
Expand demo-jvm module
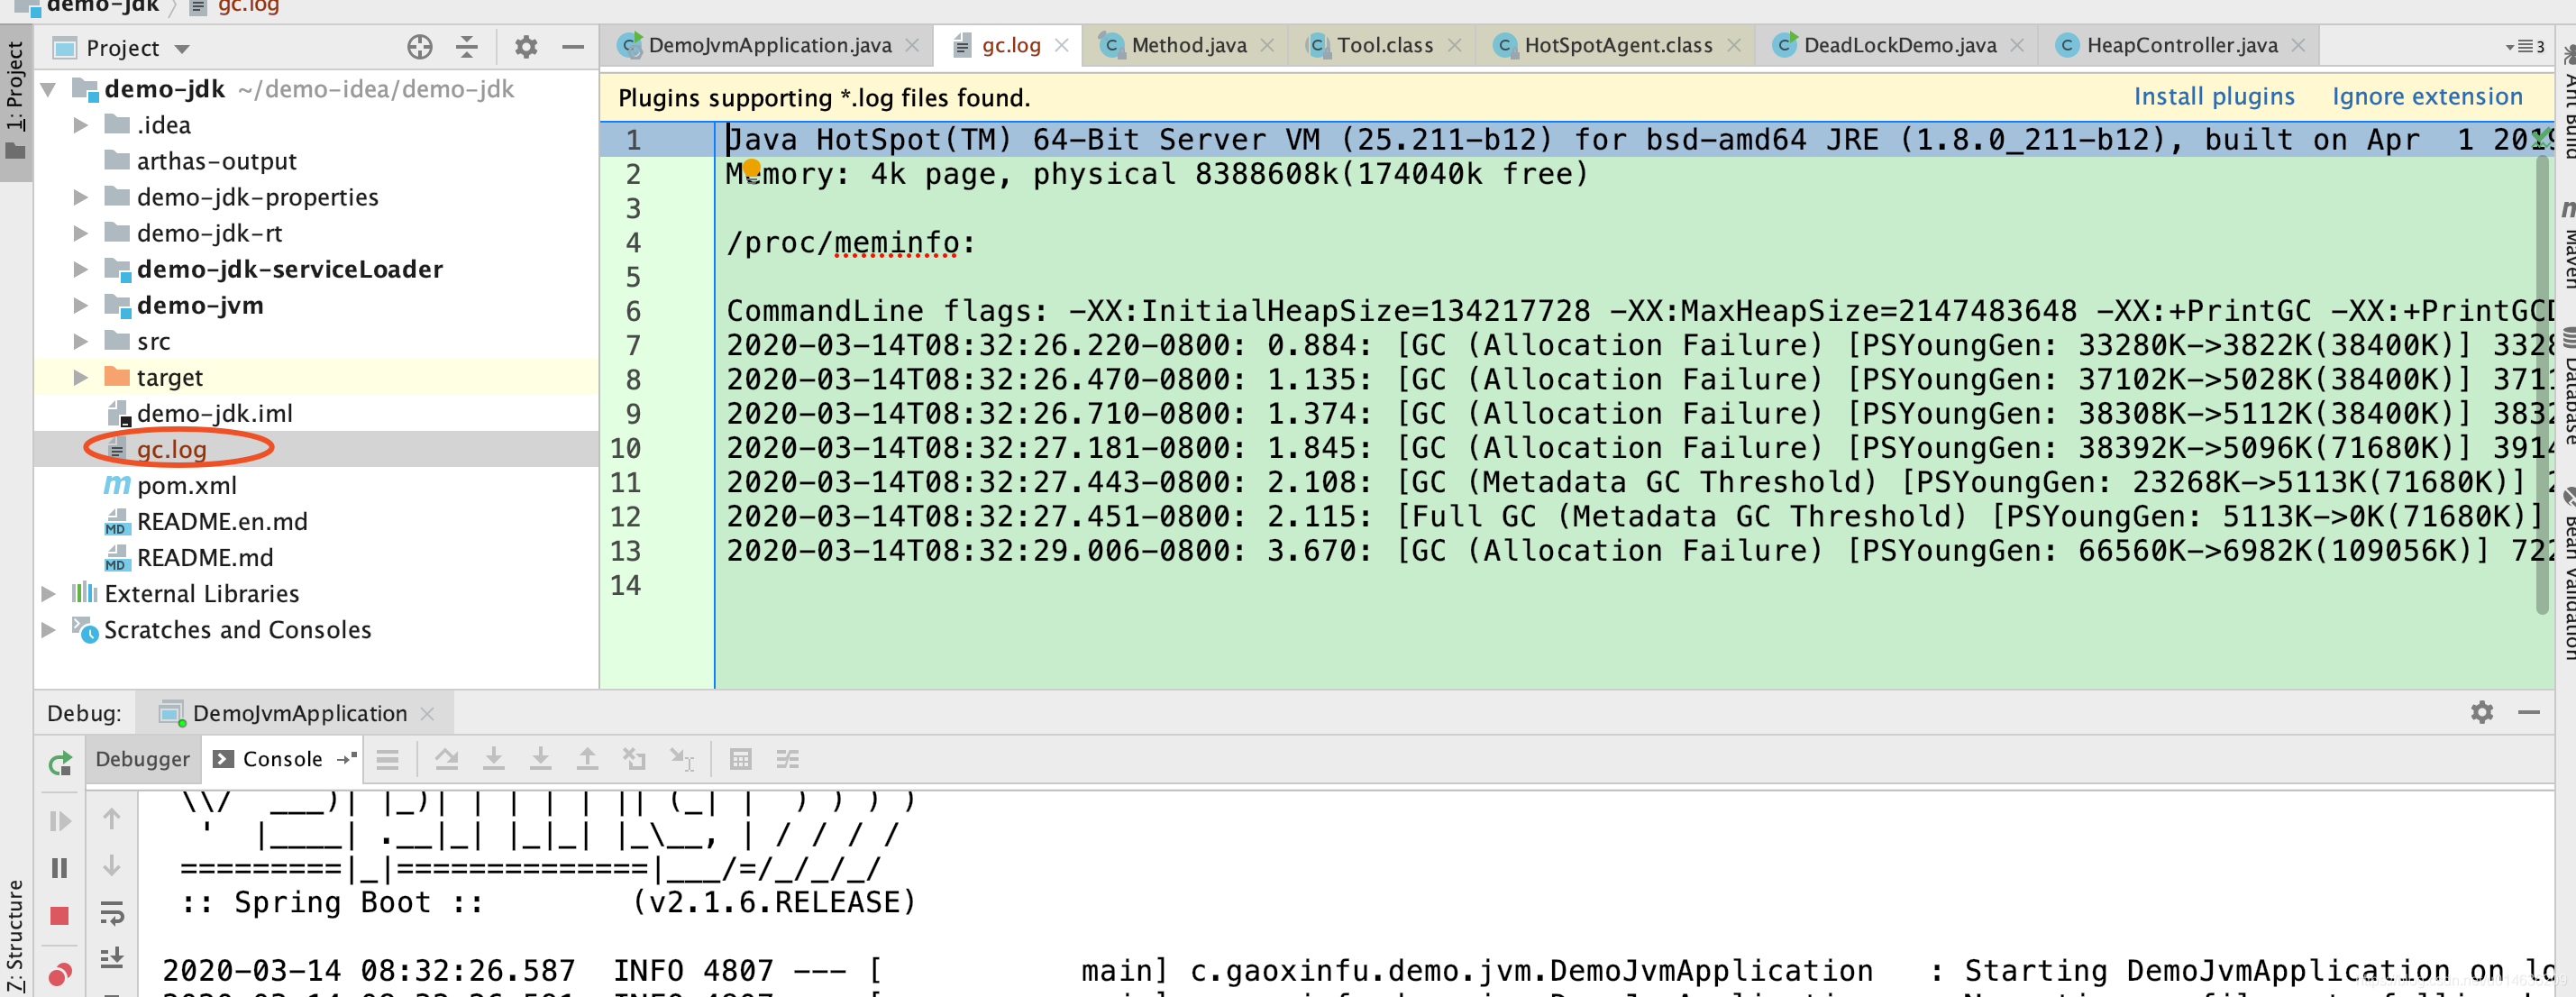pos(81,305)
